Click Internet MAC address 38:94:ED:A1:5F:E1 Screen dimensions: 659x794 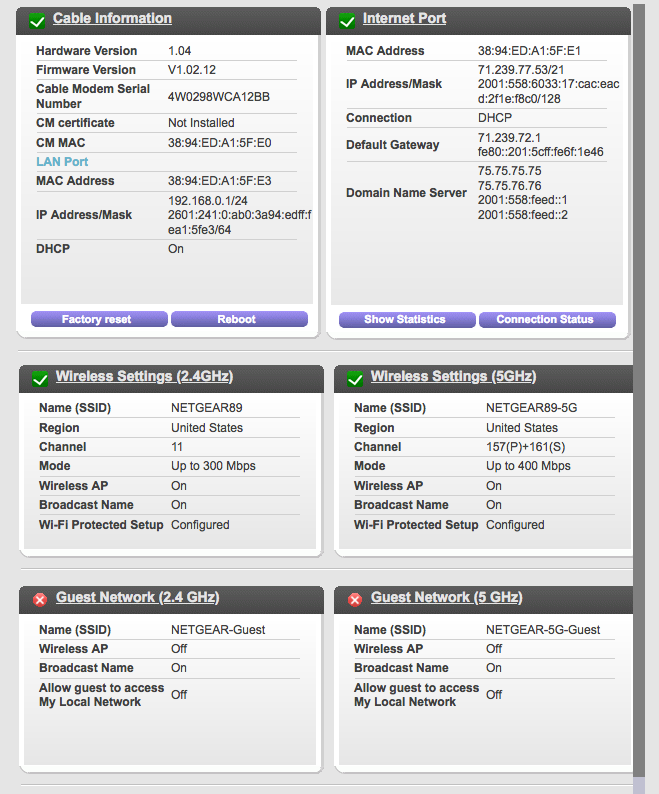coord(529,51)
